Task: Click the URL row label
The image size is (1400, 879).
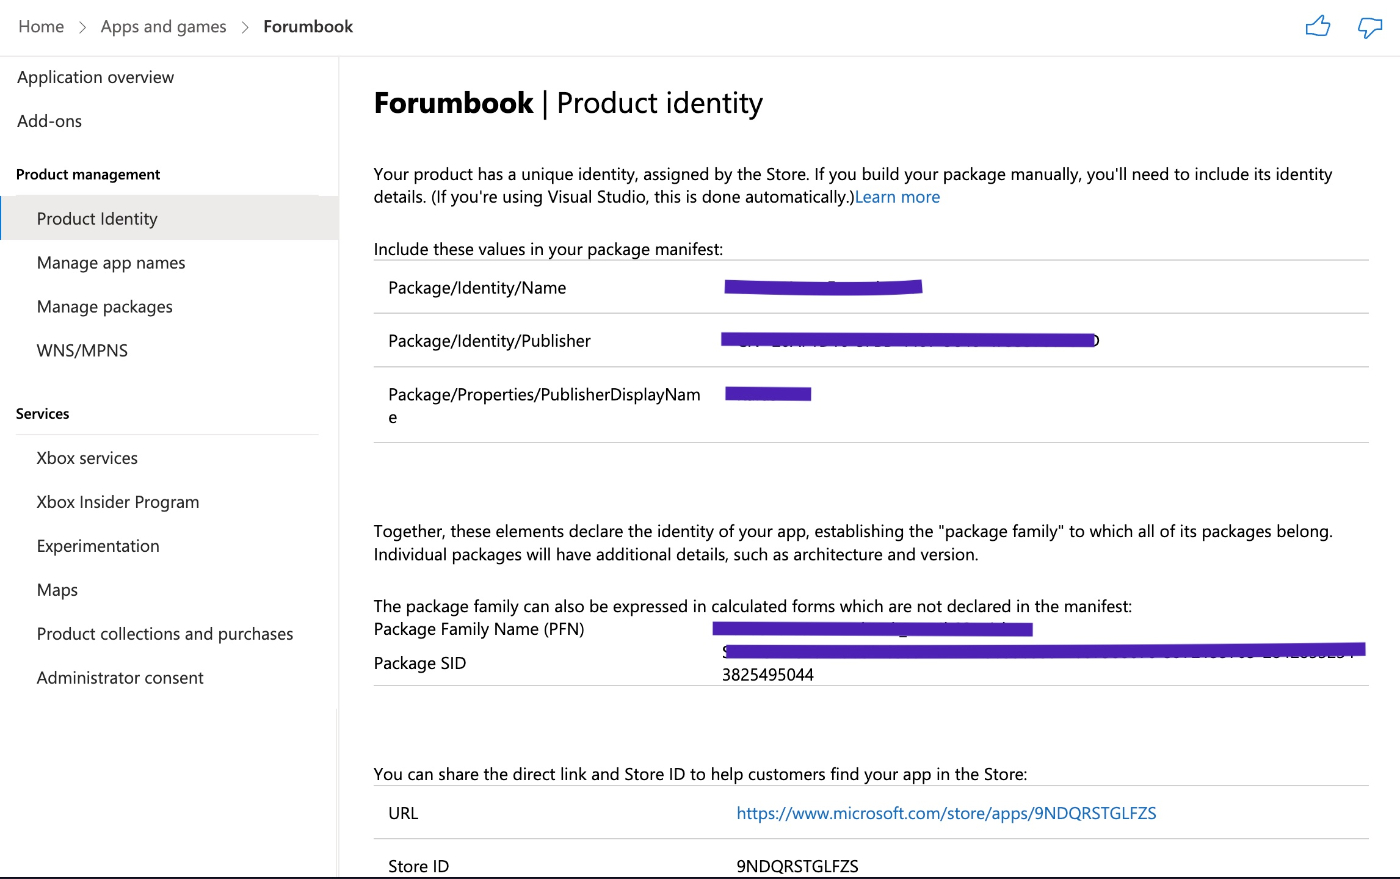Action: pyautogui.click(x=403, y=813)
